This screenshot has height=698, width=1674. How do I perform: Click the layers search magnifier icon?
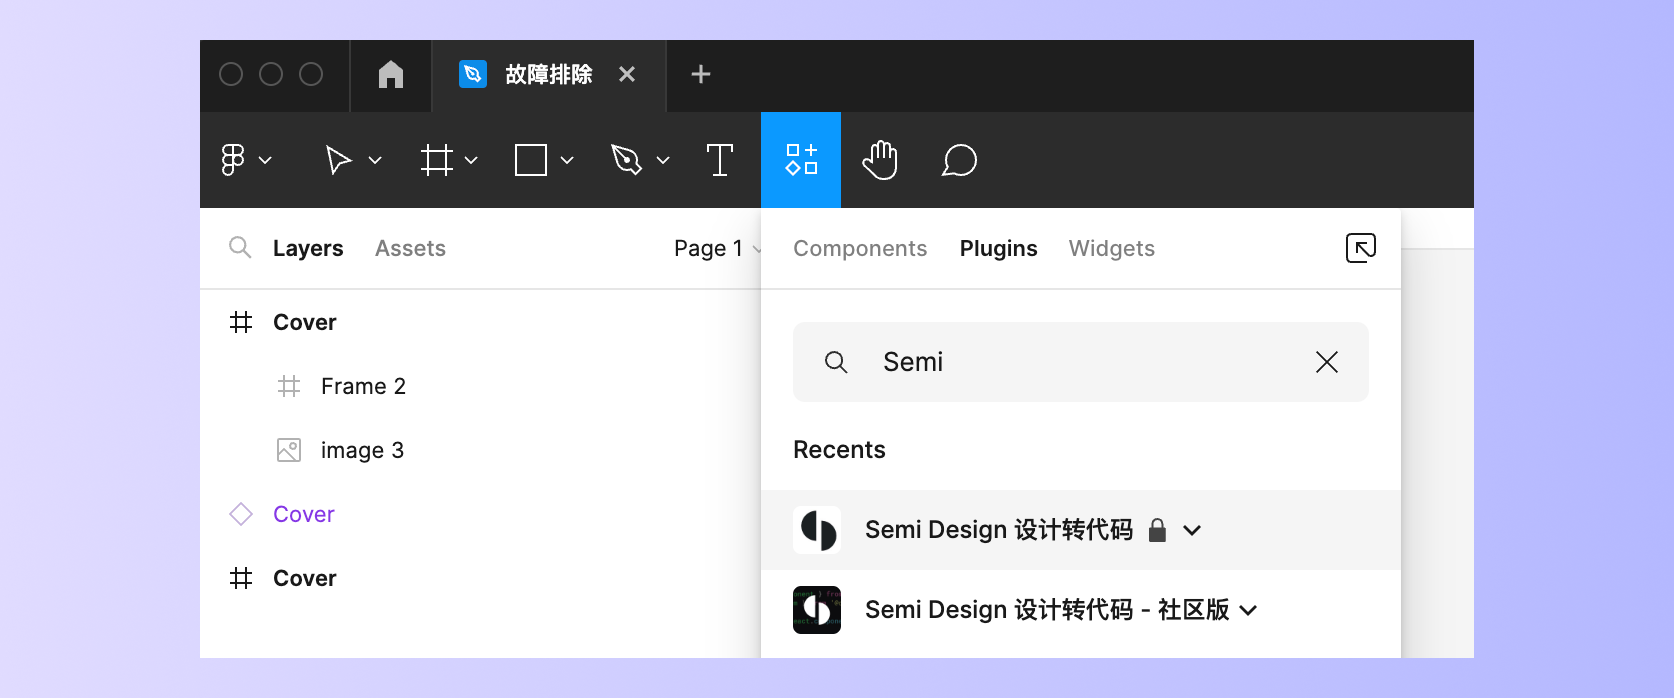pos(240,247)
